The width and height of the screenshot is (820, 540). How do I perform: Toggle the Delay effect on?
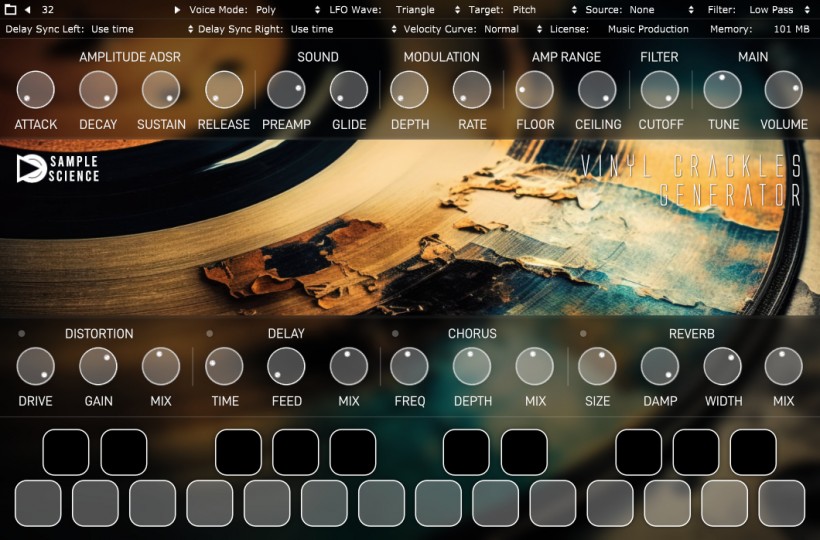[x=210, y=333]
